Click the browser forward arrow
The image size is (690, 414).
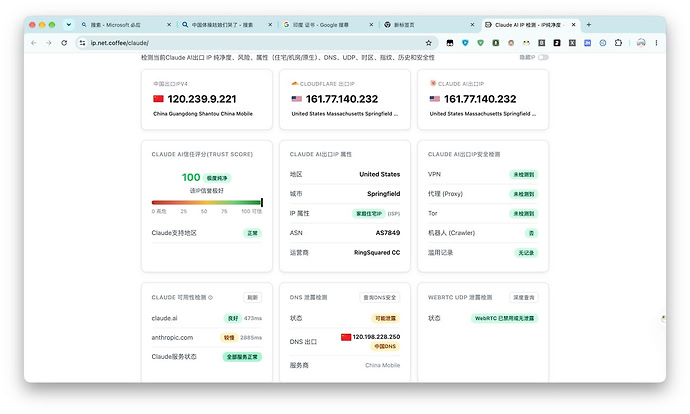tap(49, 43)
